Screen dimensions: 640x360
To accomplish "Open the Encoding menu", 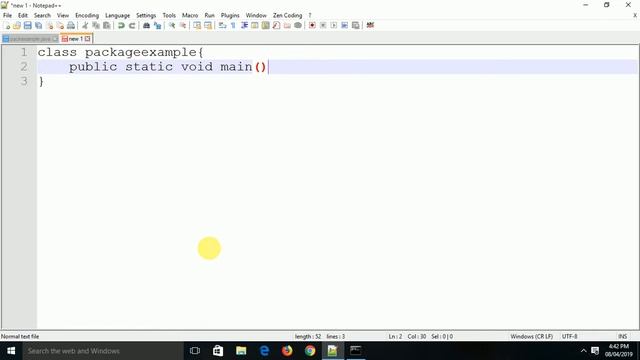I will coord(87,15).
